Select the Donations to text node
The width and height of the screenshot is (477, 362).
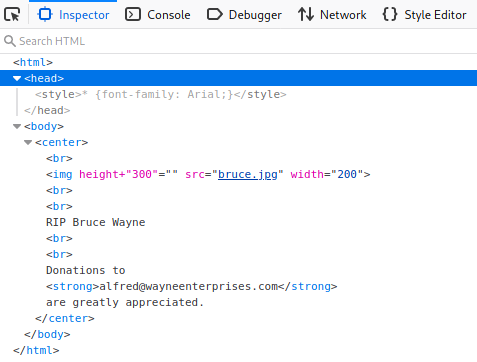[x=86, y=270]
